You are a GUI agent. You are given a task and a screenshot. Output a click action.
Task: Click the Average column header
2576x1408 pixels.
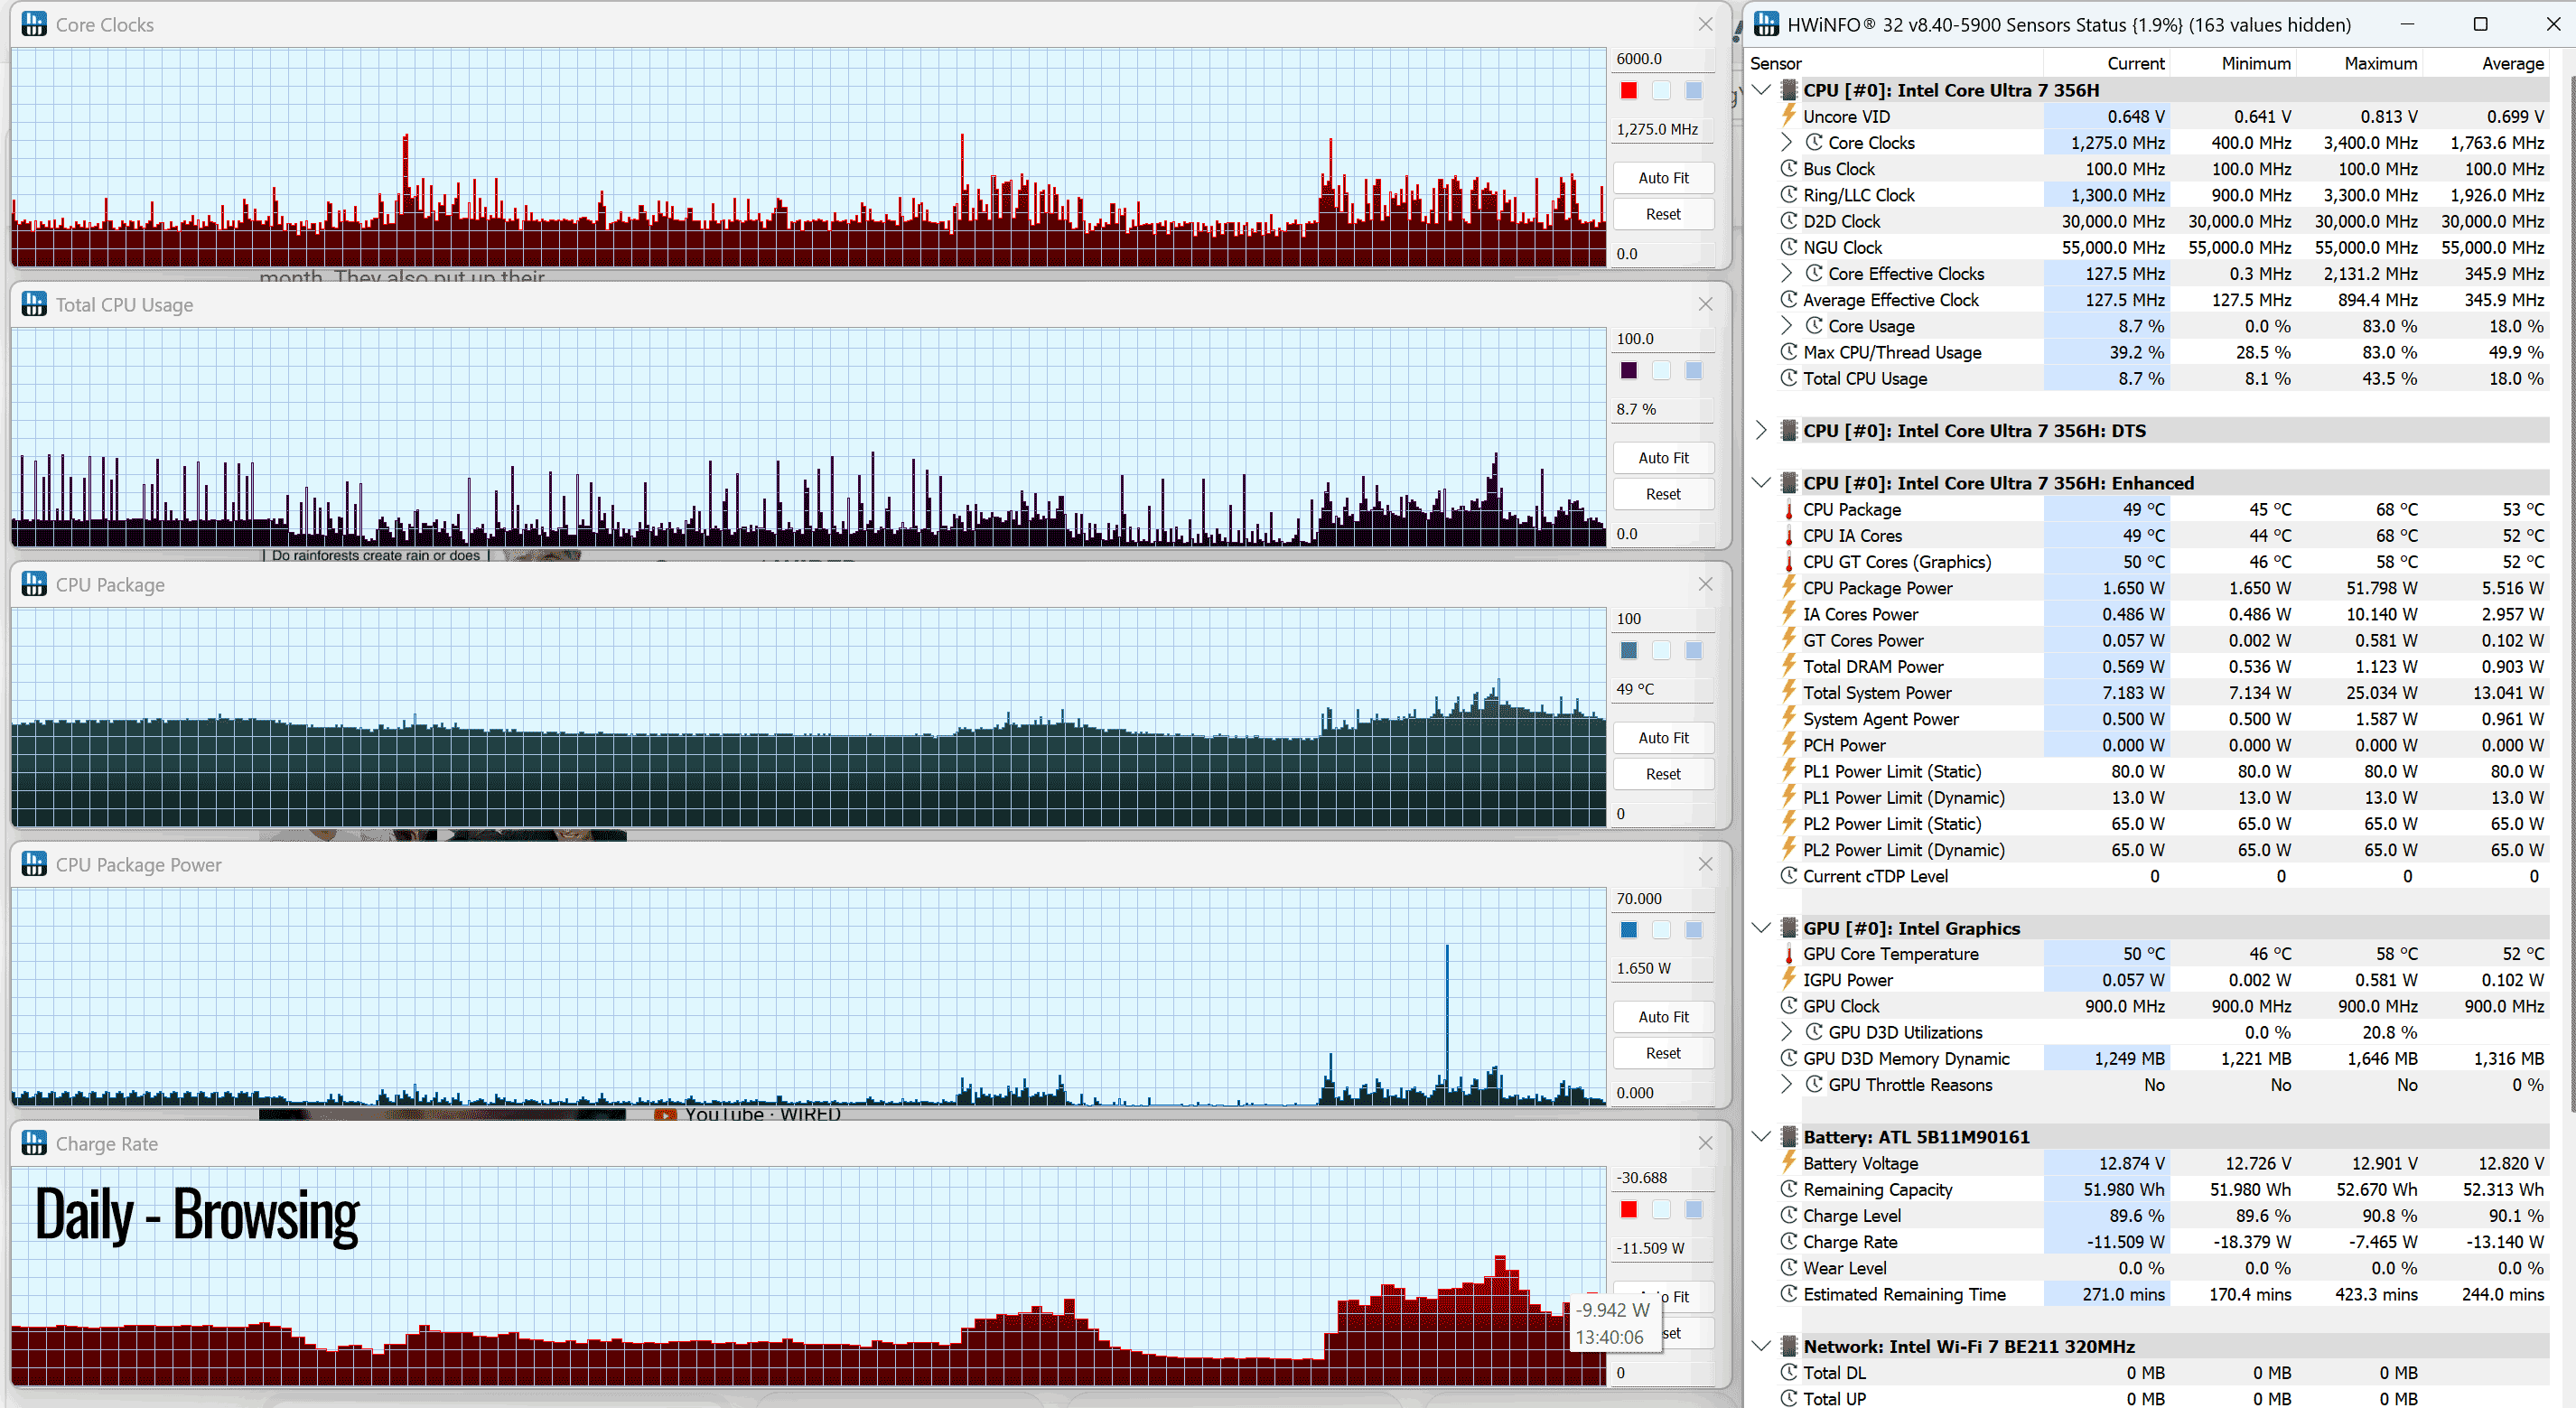(x=2512, y=63)
